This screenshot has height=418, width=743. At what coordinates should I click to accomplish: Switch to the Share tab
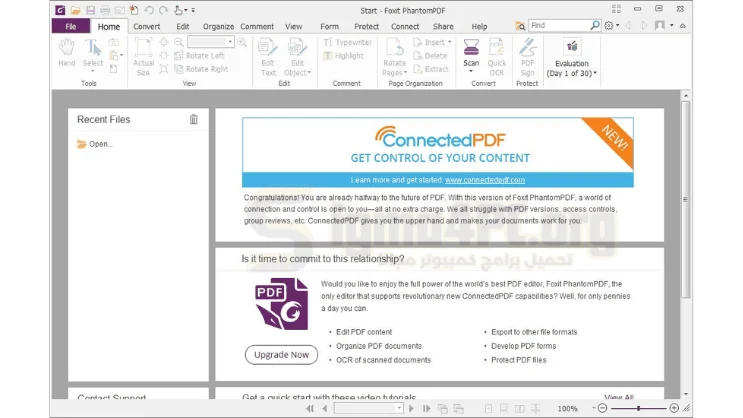tap(443, 27)
